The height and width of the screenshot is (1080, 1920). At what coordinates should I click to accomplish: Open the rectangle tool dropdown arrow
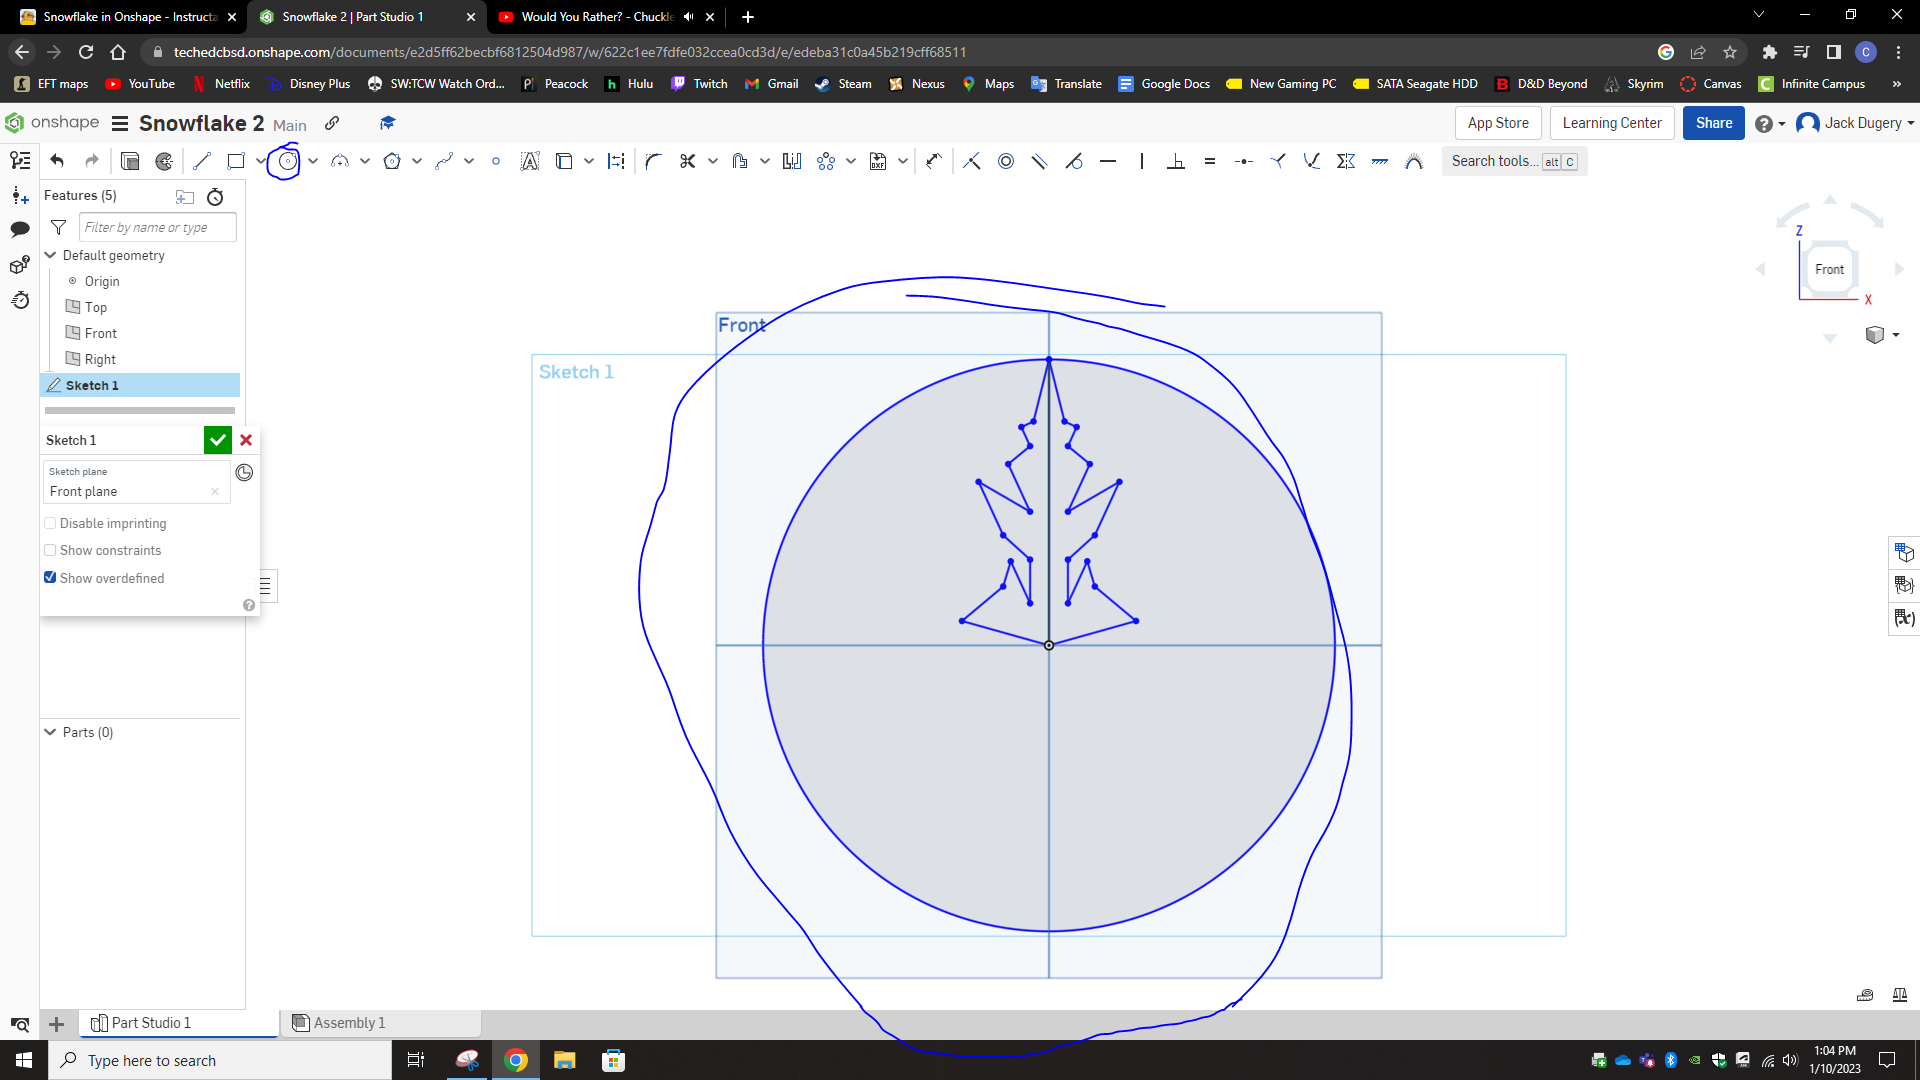(260, 160)
